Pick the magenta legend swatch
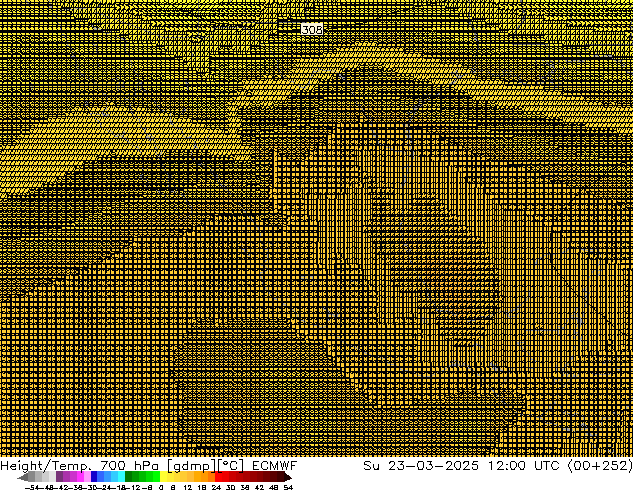 pos(80,477)
